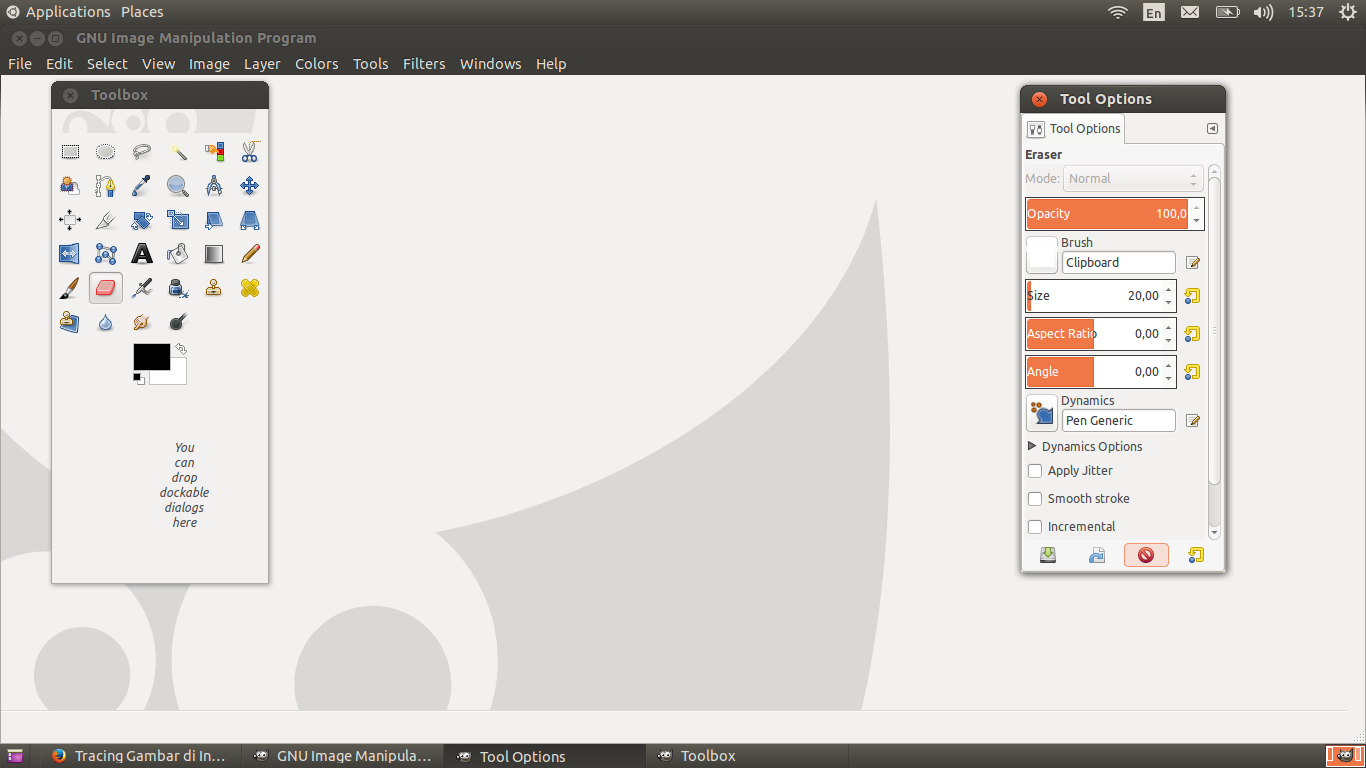Select the Paintbrush tool
The image size is (1366, 768).
tap(70, 288)
